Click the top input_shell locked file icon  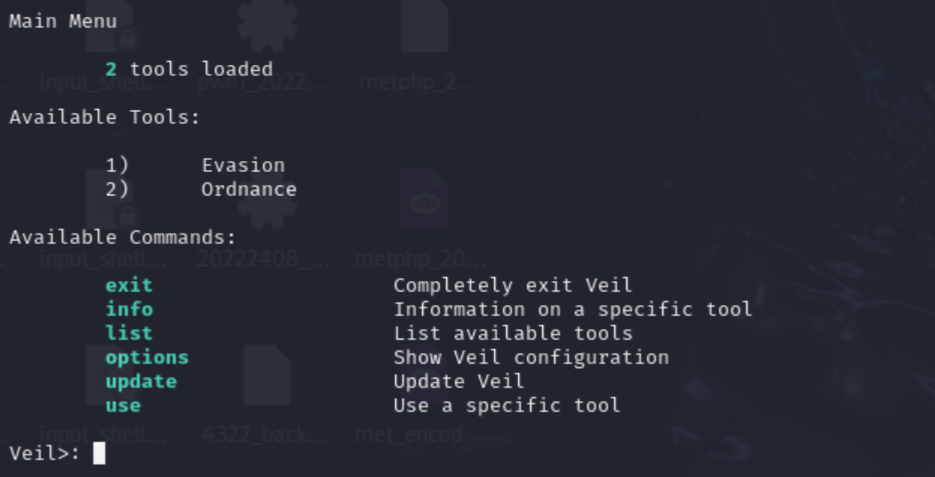110,28
